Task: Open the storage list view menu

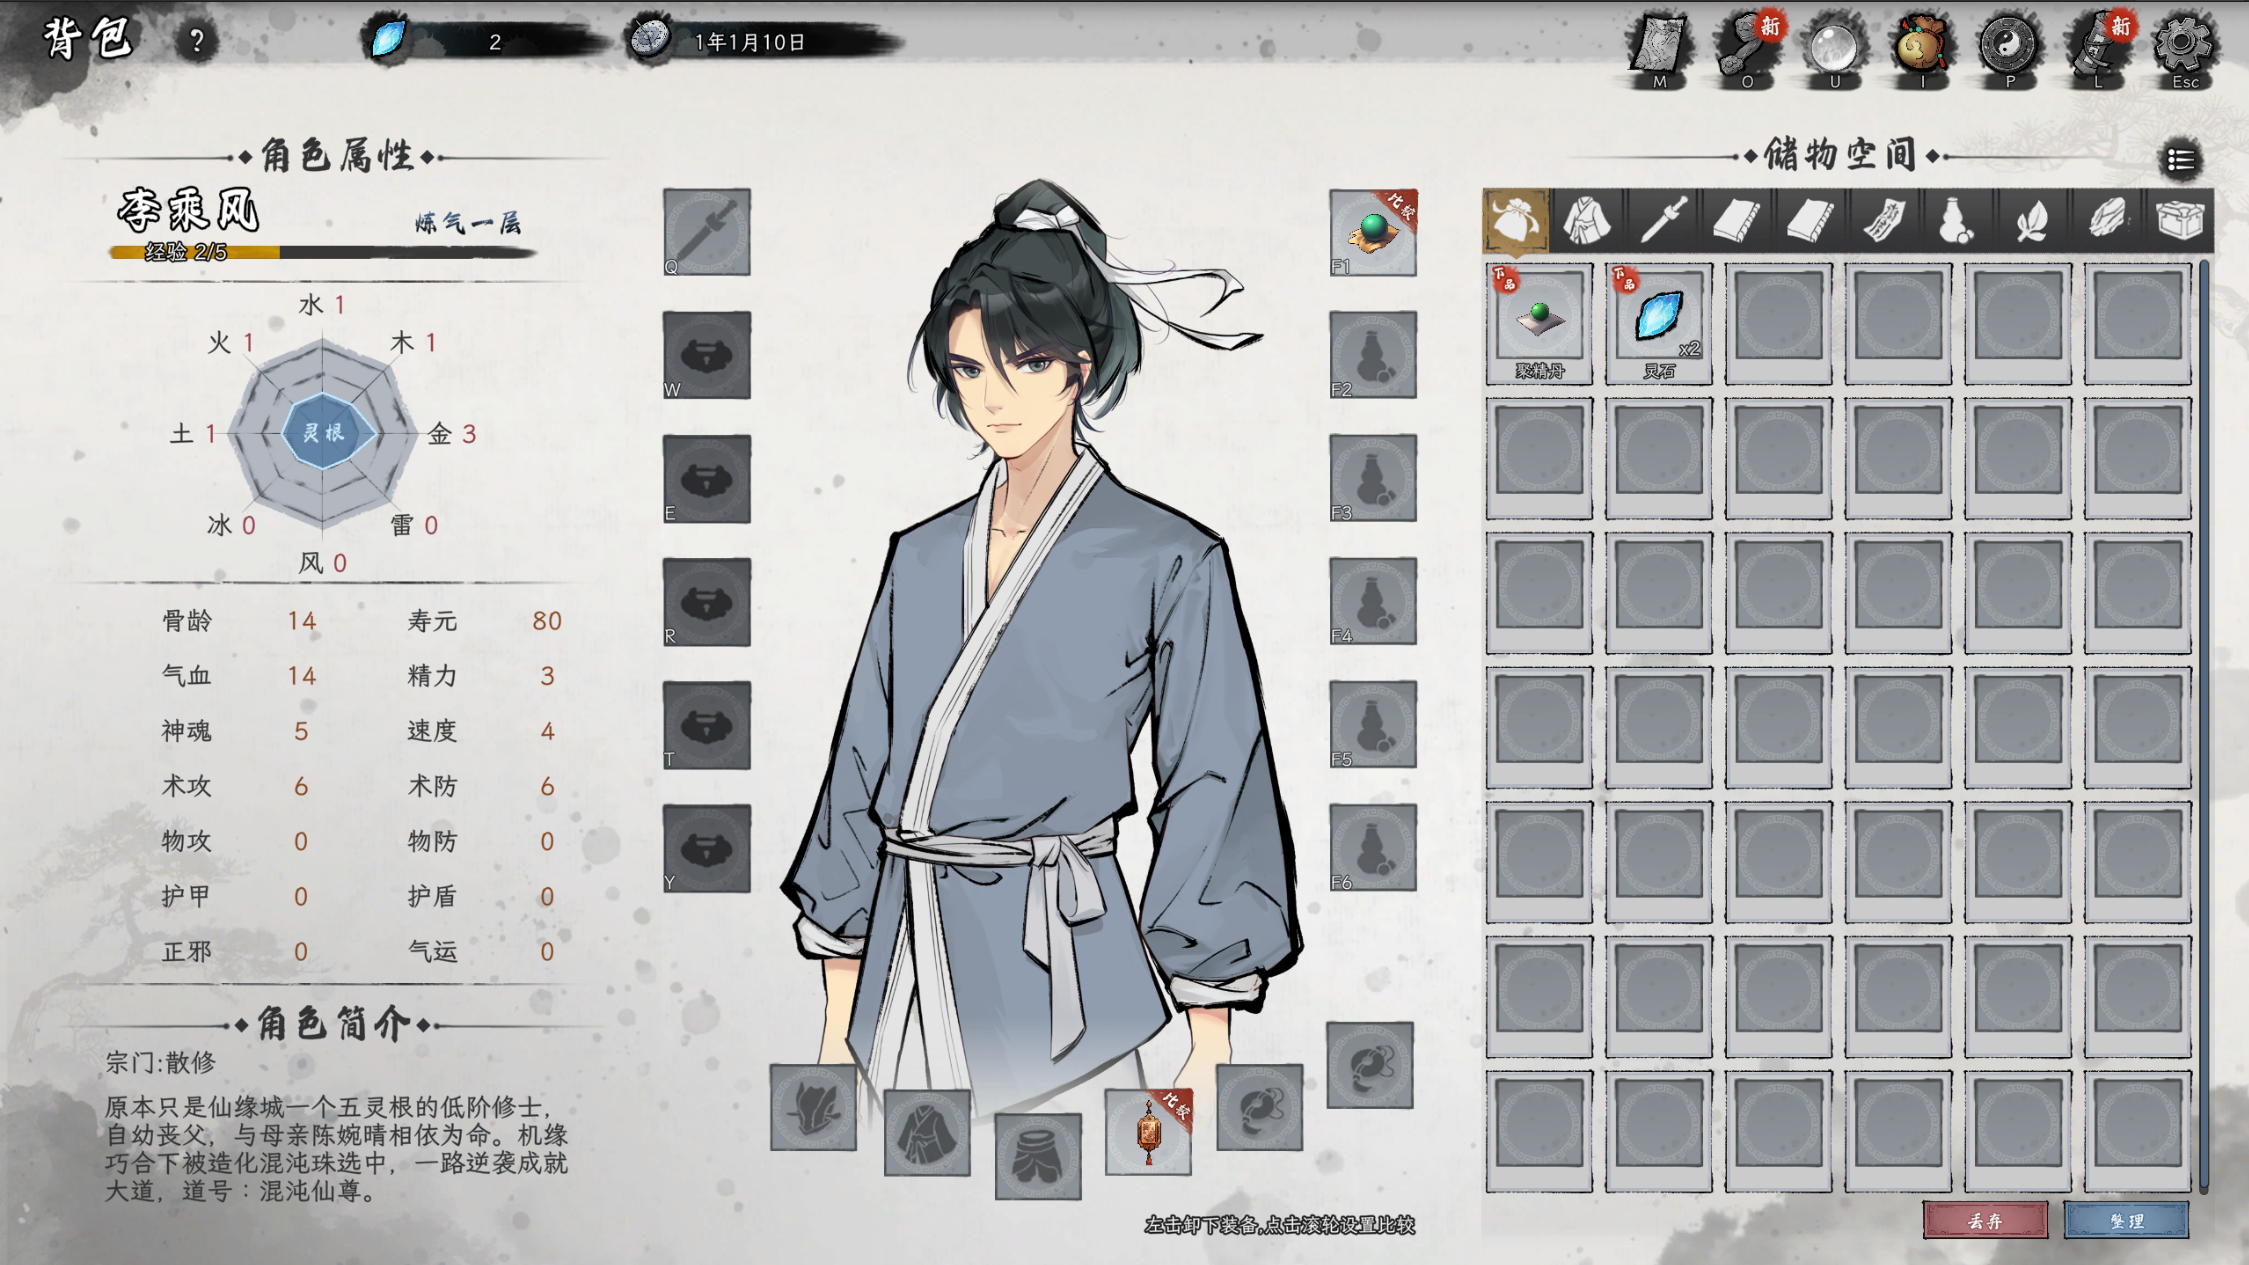Action: point(2181,160)
